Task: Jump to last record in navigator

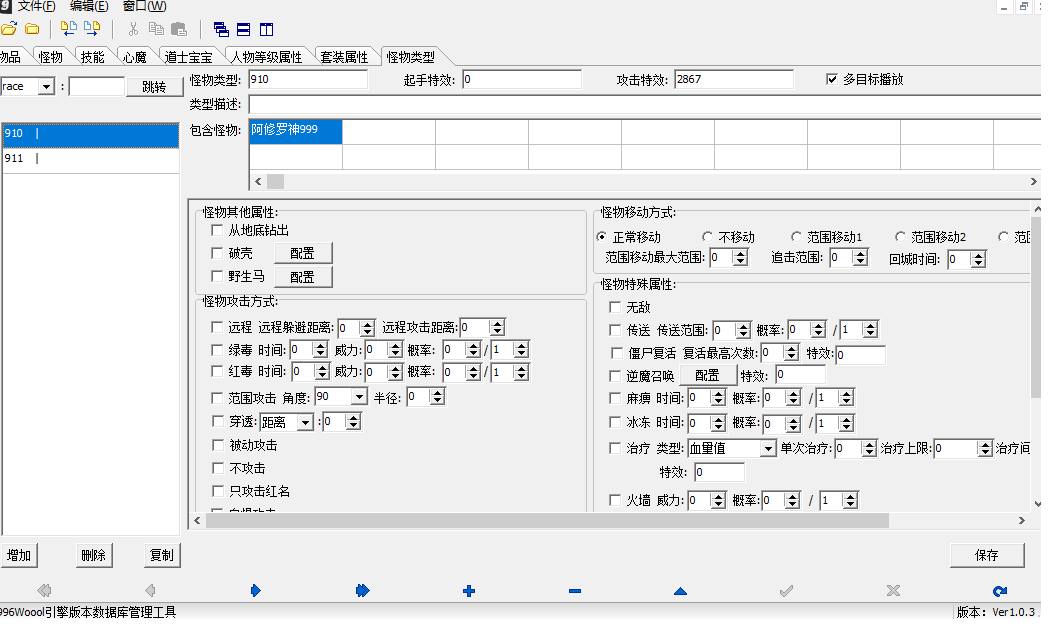Action: 362,591
